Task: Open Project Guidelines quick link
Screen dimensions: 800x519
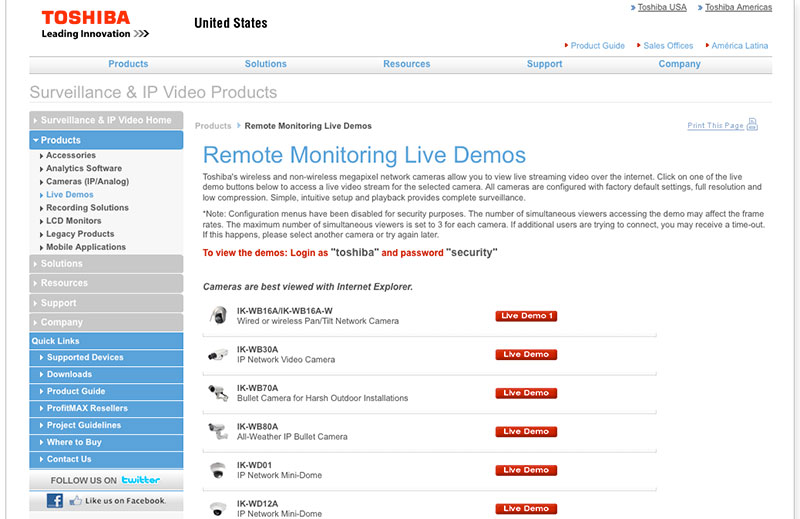Action: [x=106, y=425]
